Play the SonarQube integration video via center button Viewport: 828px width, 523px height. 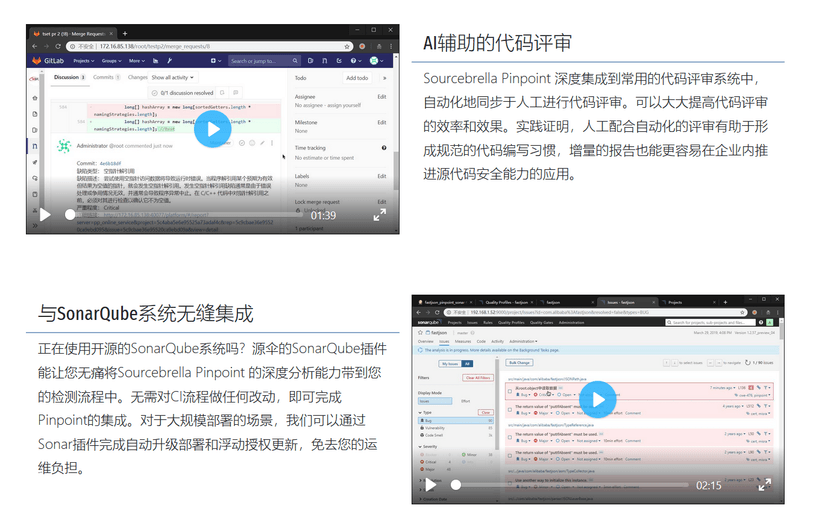coord(598,399)
